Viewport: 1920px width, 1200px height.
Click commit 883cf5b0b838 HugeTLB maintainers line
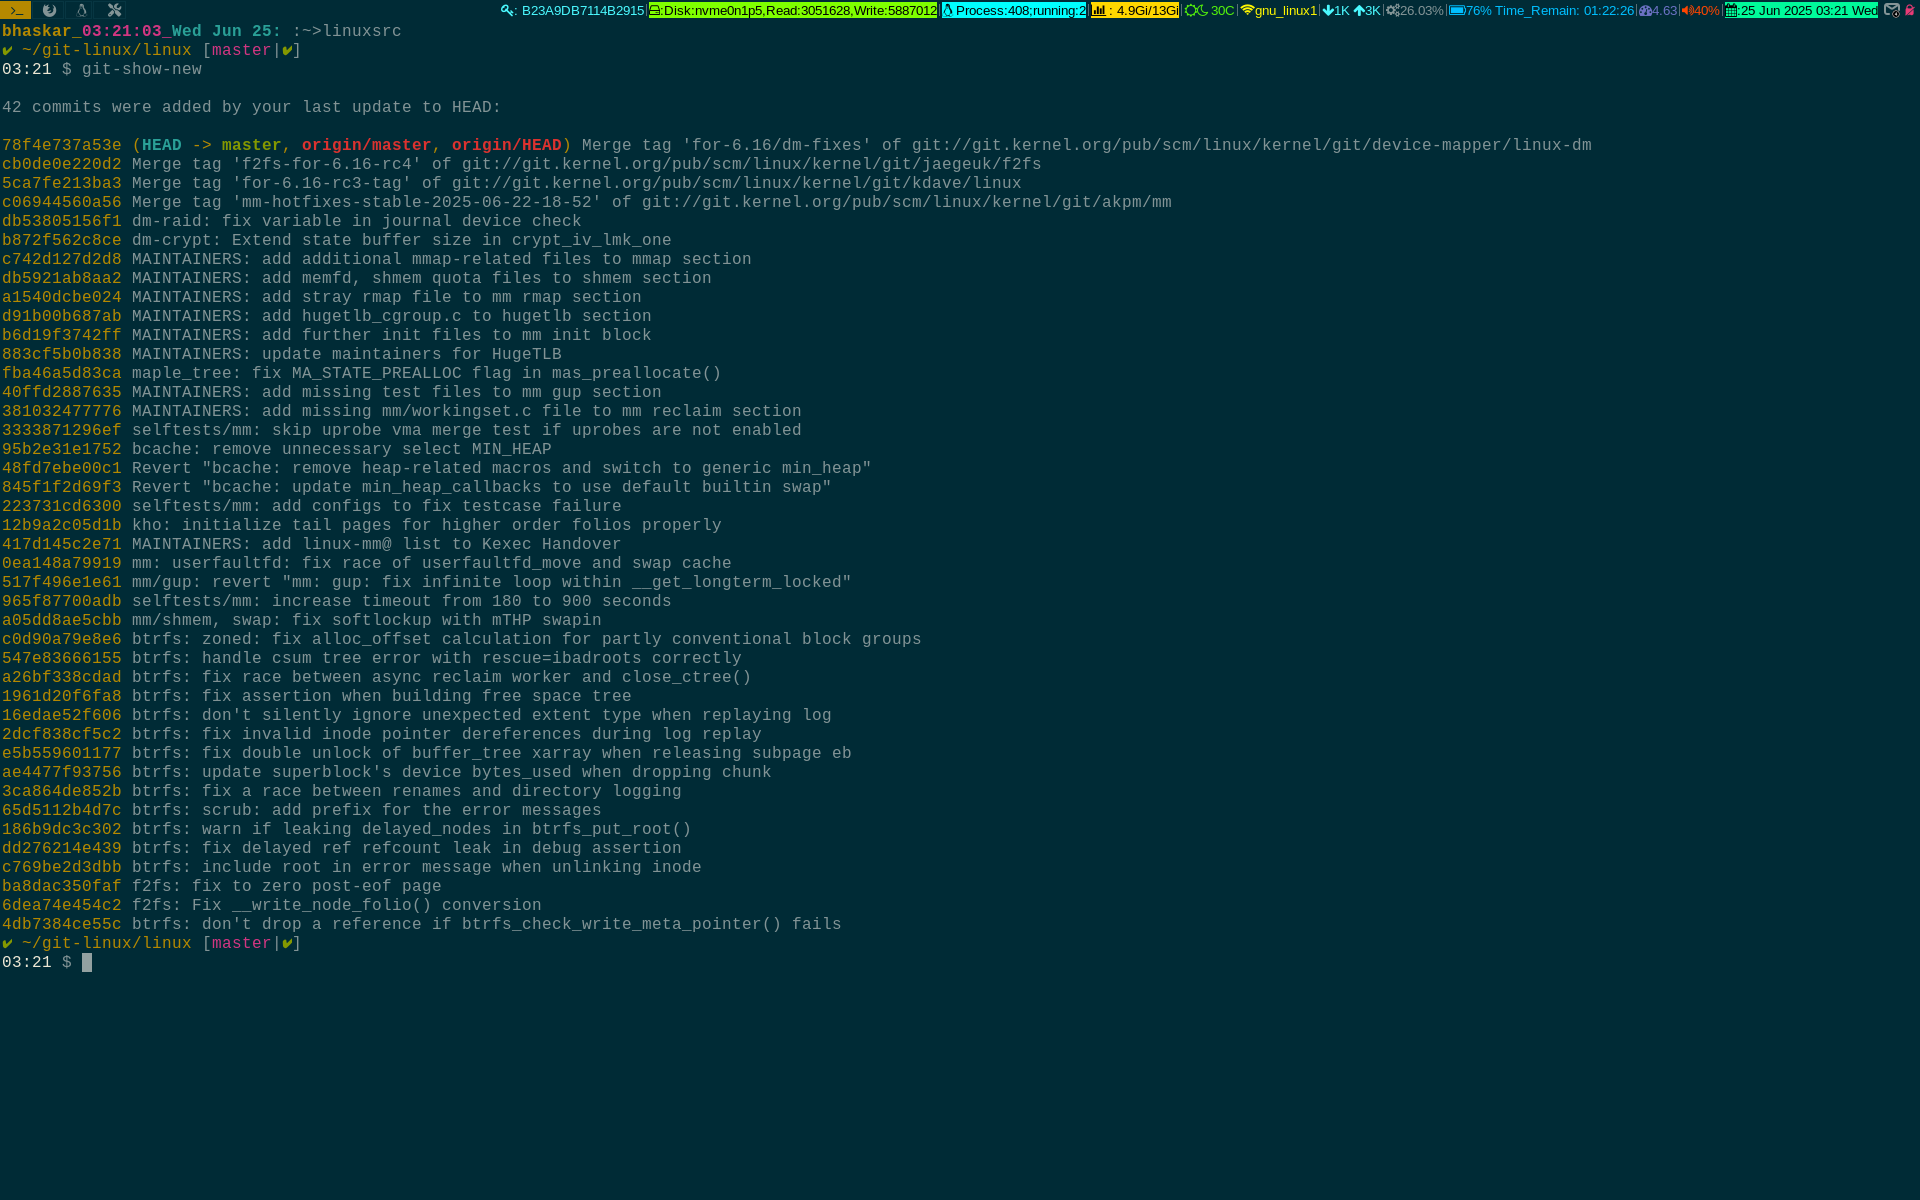click(282, 354)
